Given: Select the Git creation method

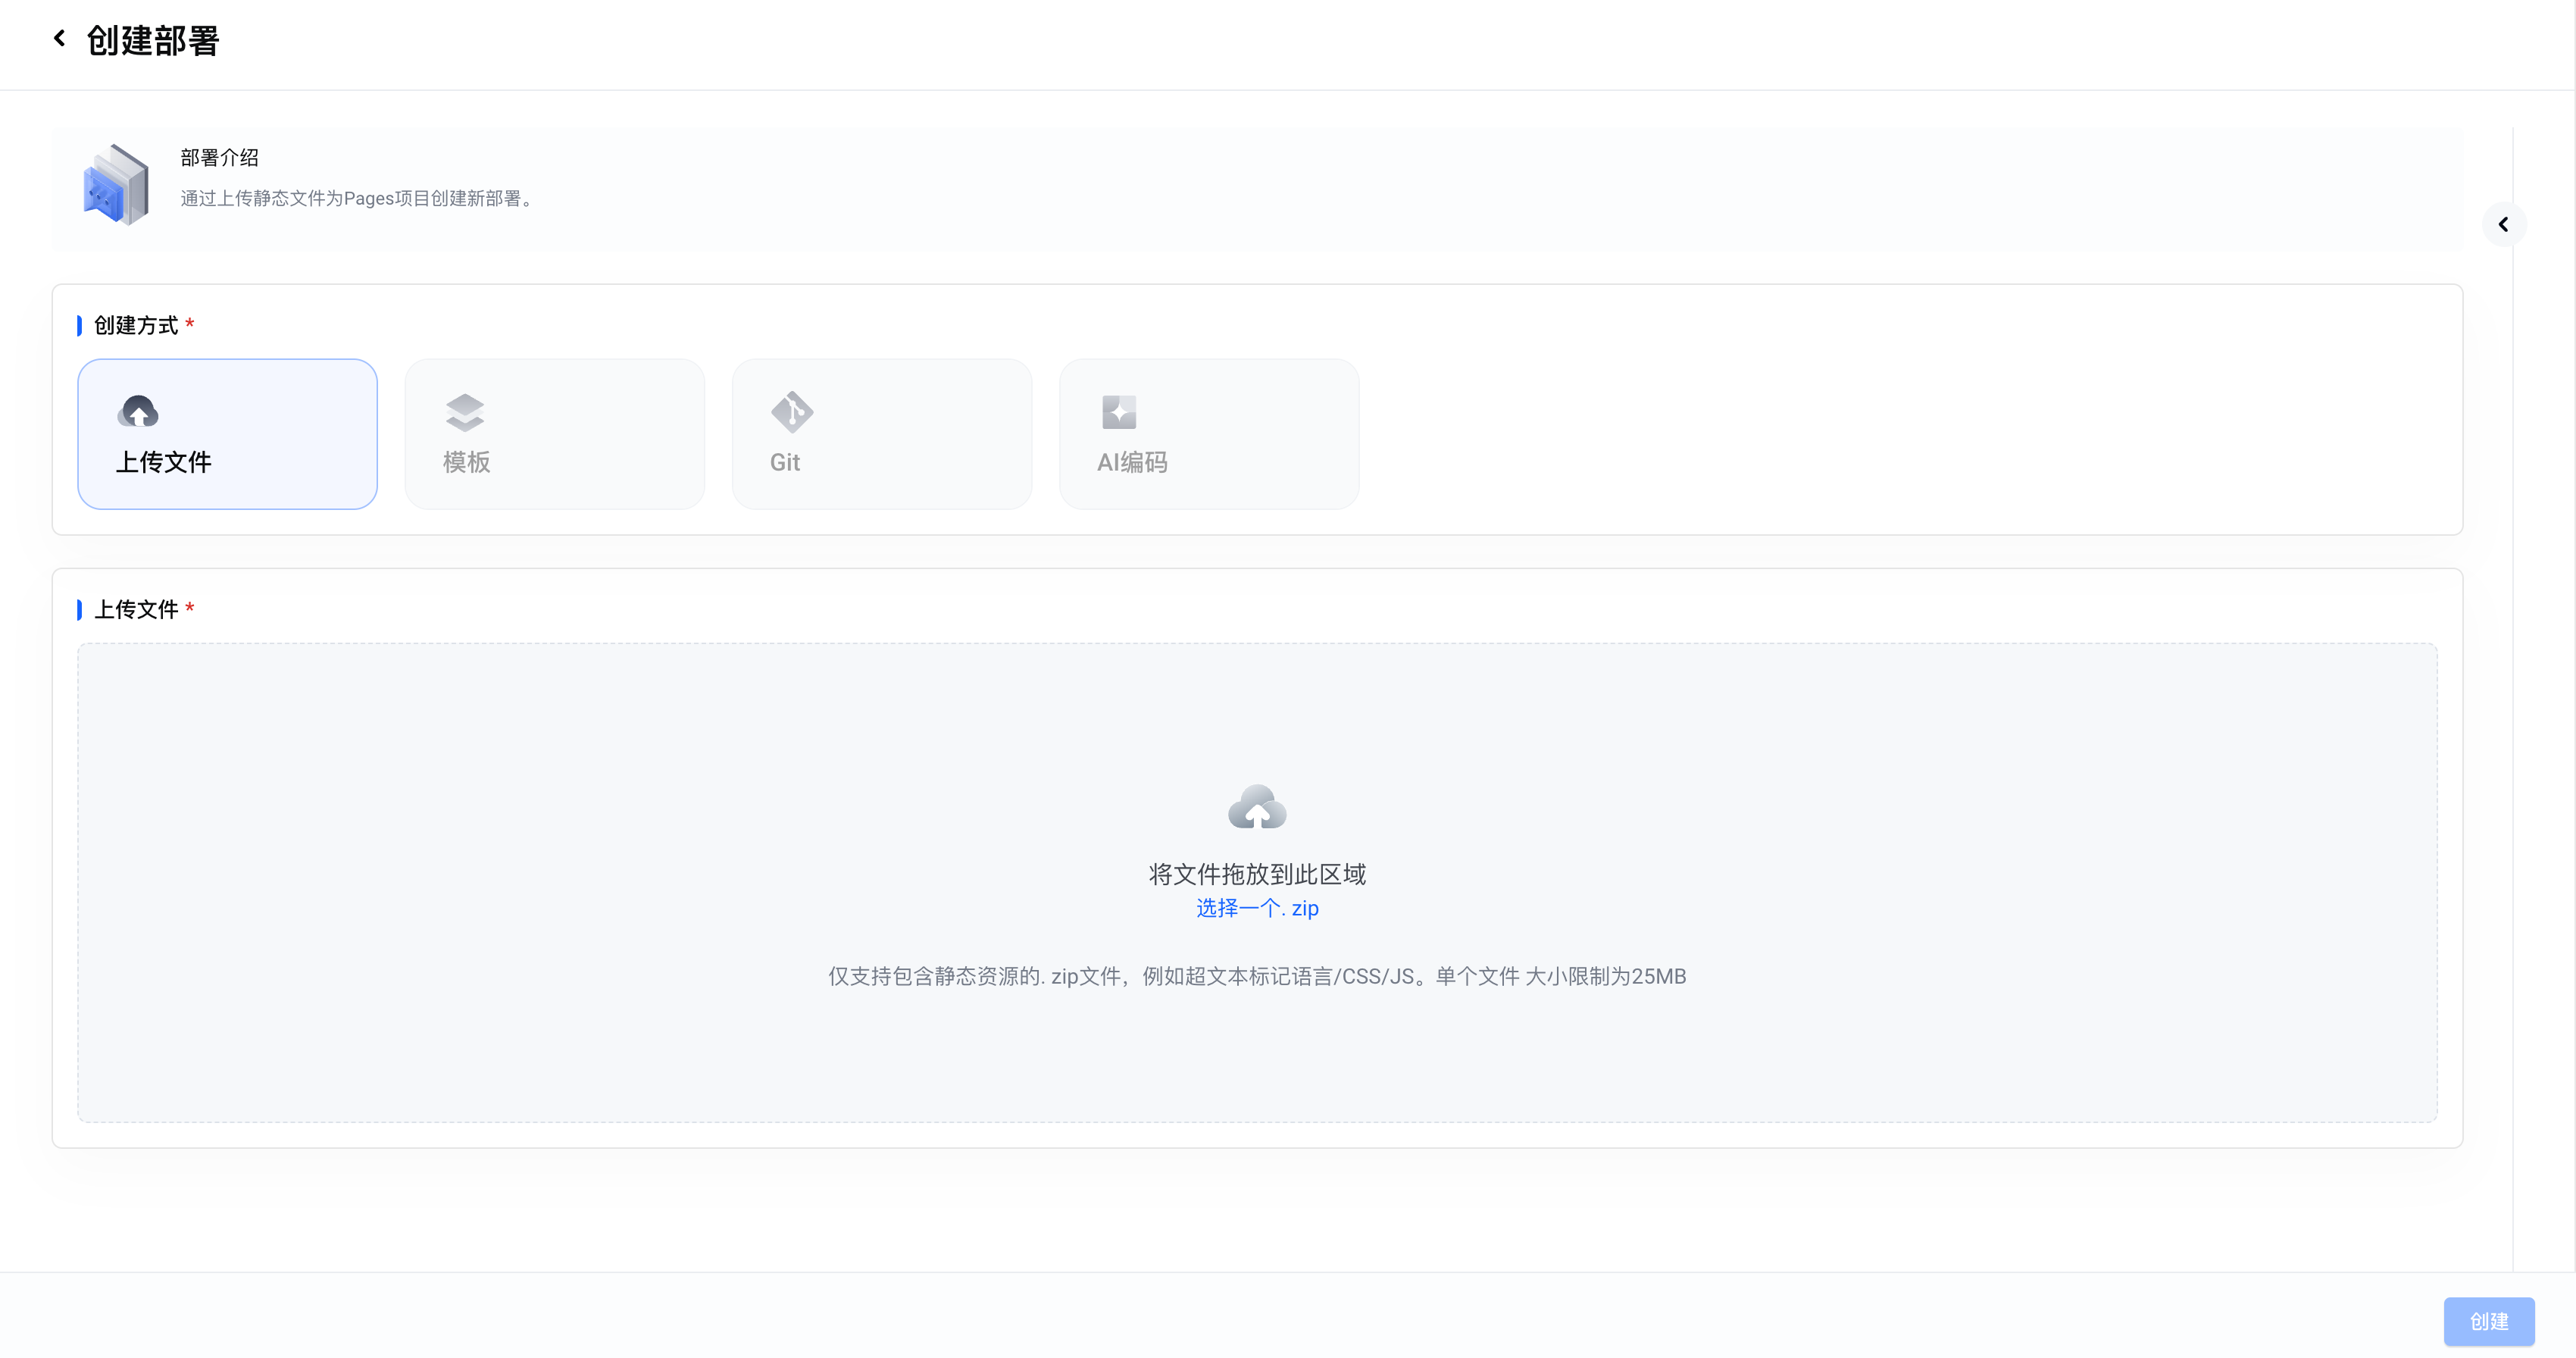Looking at the screenshot, I should 881,434.
